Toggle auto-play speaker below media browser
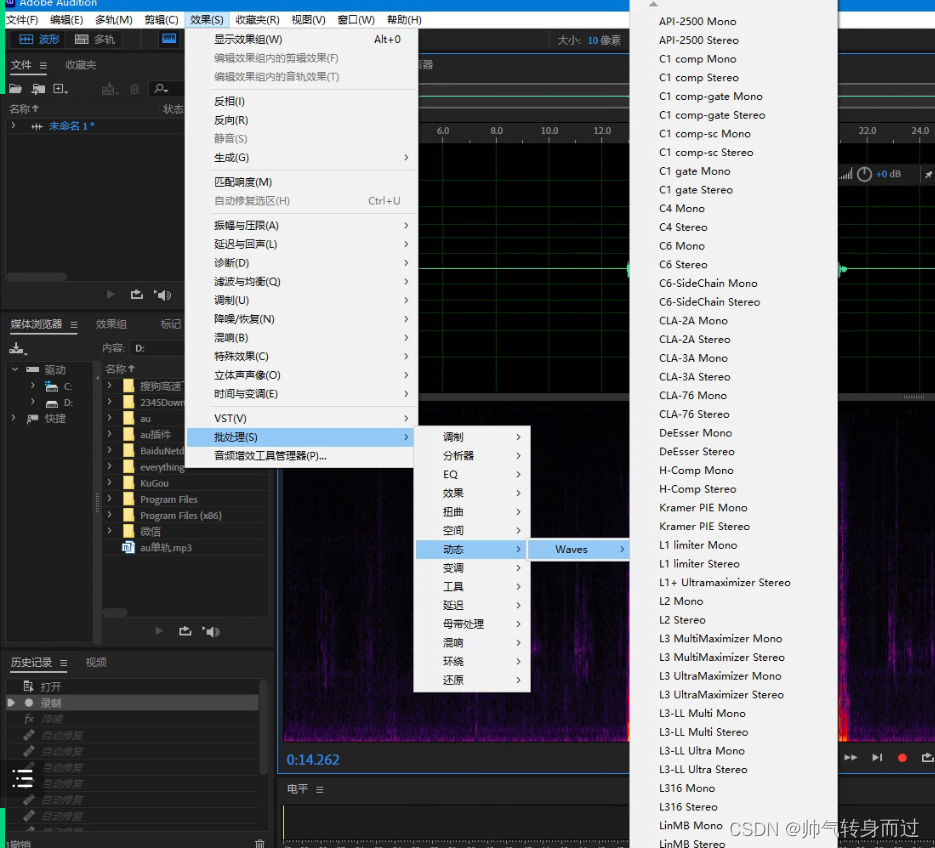Image resolution: width=935 pixels, height=848 pixels. click(211, 631)
